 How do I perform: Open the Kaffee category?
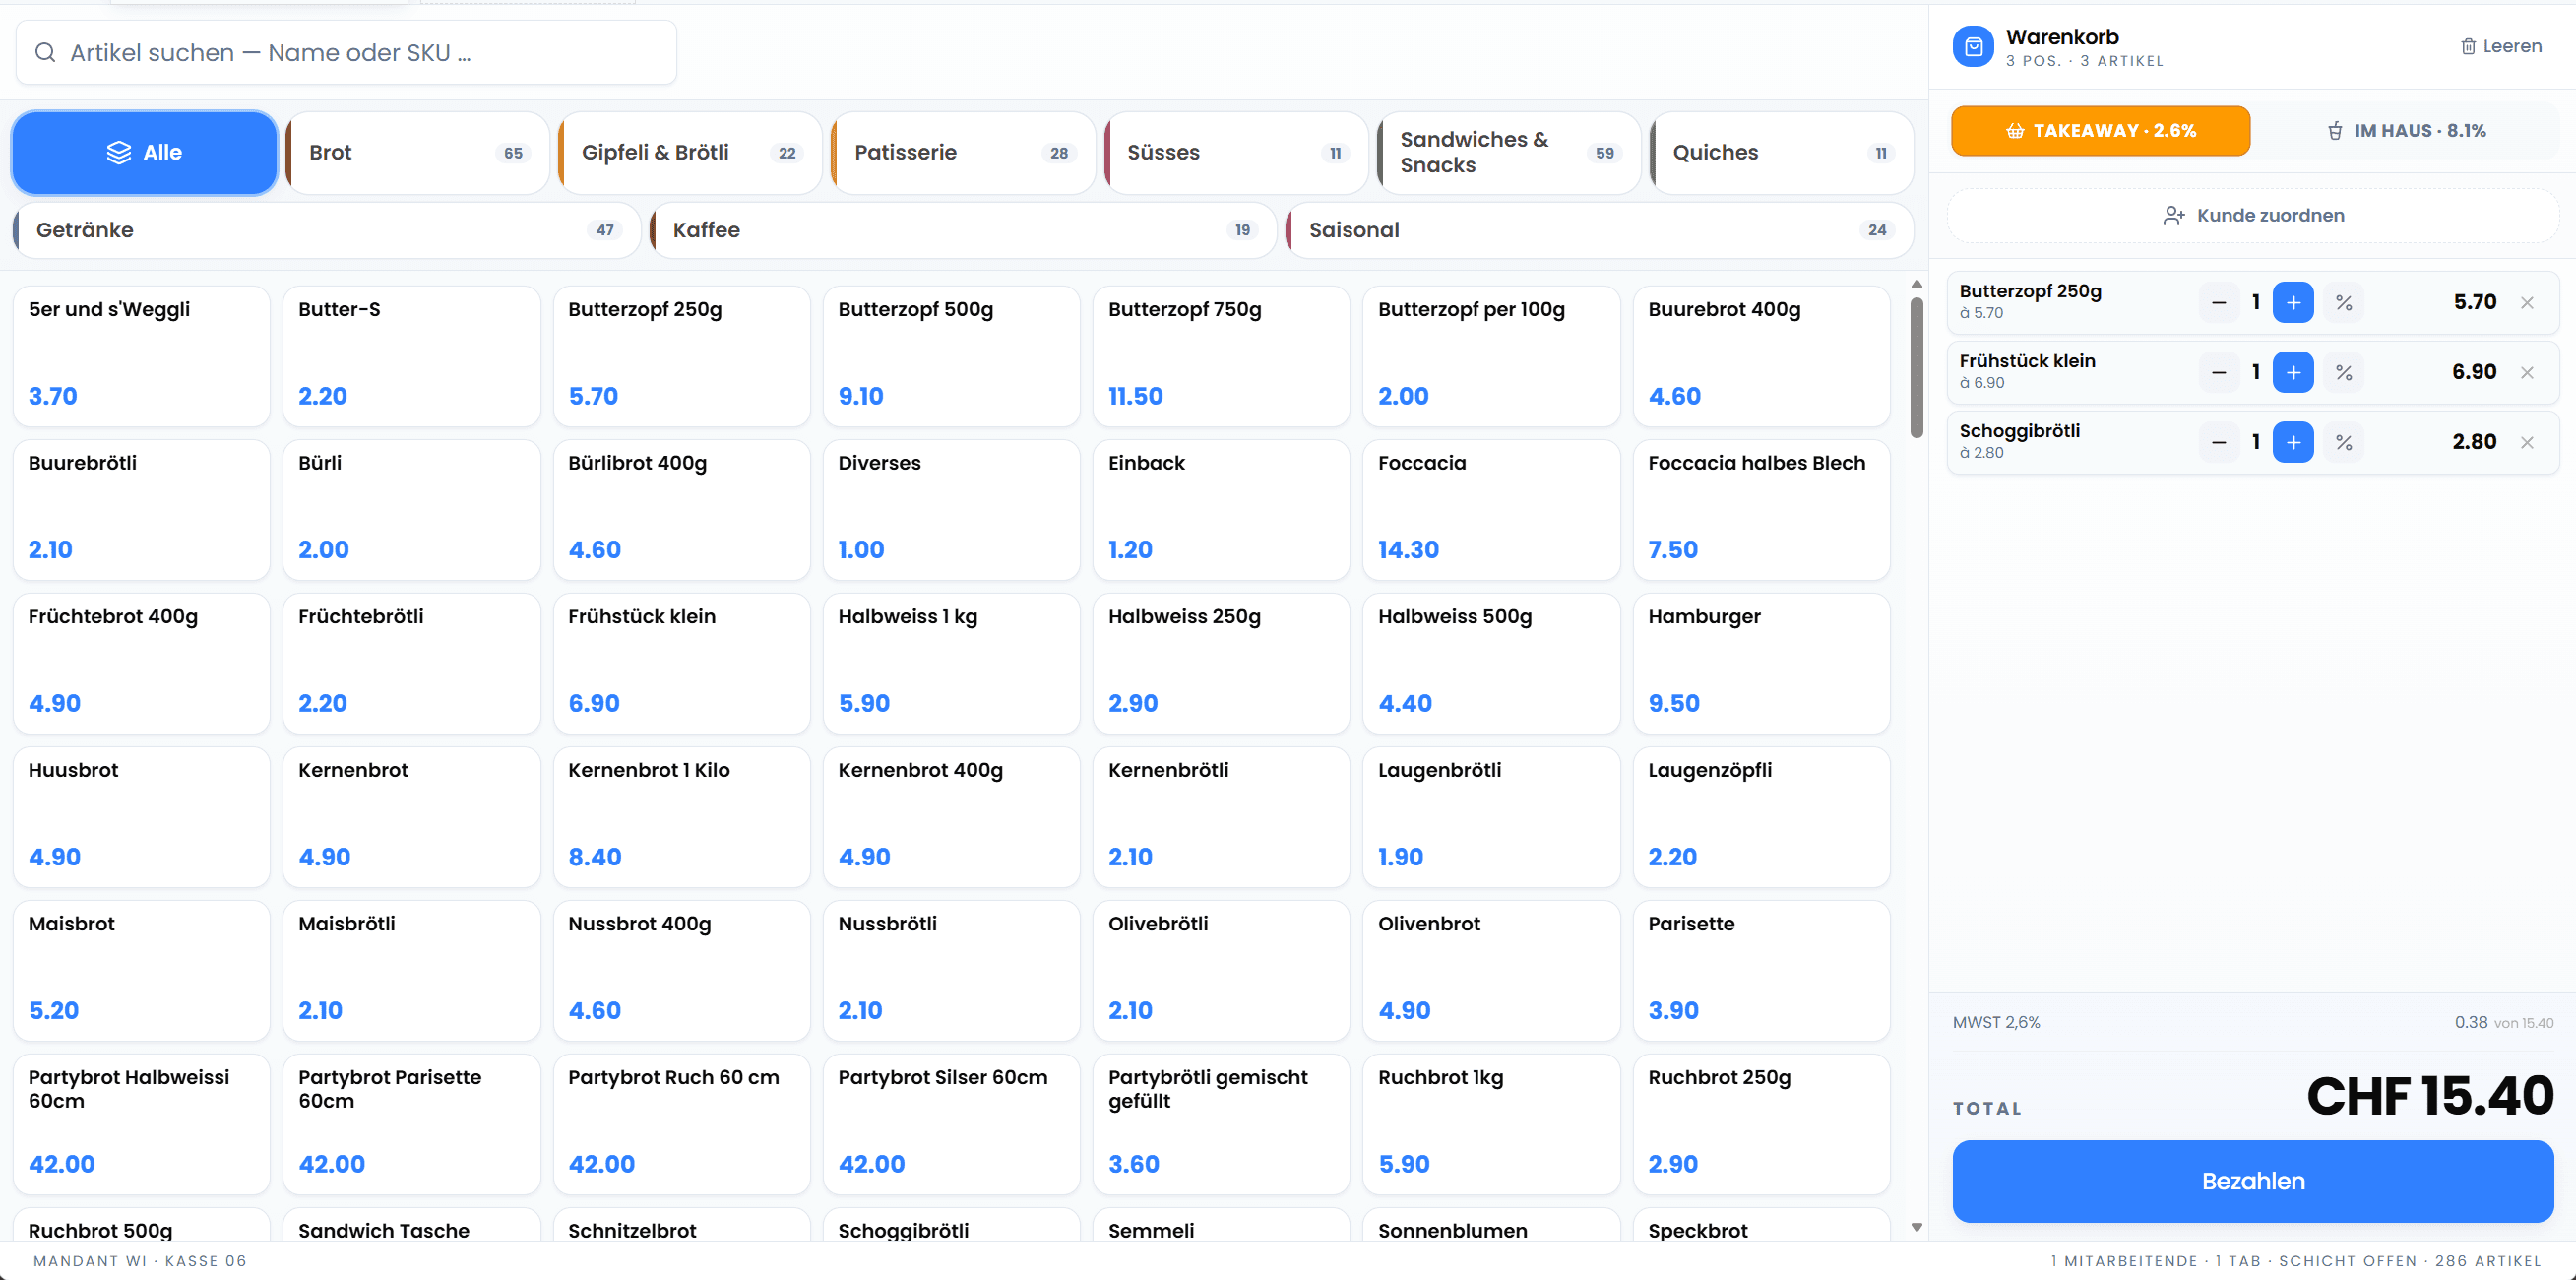[x=964, y=230]
